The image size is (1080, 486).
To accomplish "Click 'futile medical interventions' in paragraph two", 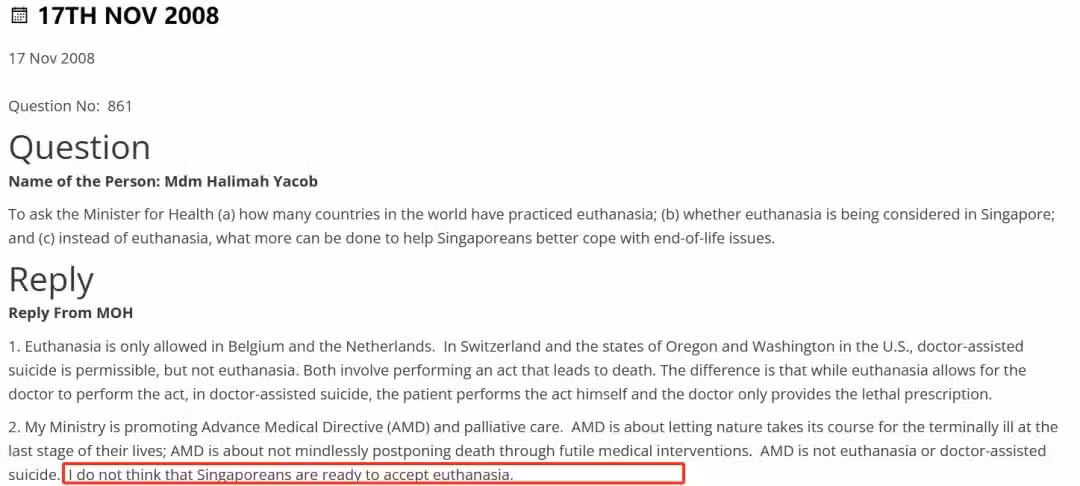I will coord(658,452).
